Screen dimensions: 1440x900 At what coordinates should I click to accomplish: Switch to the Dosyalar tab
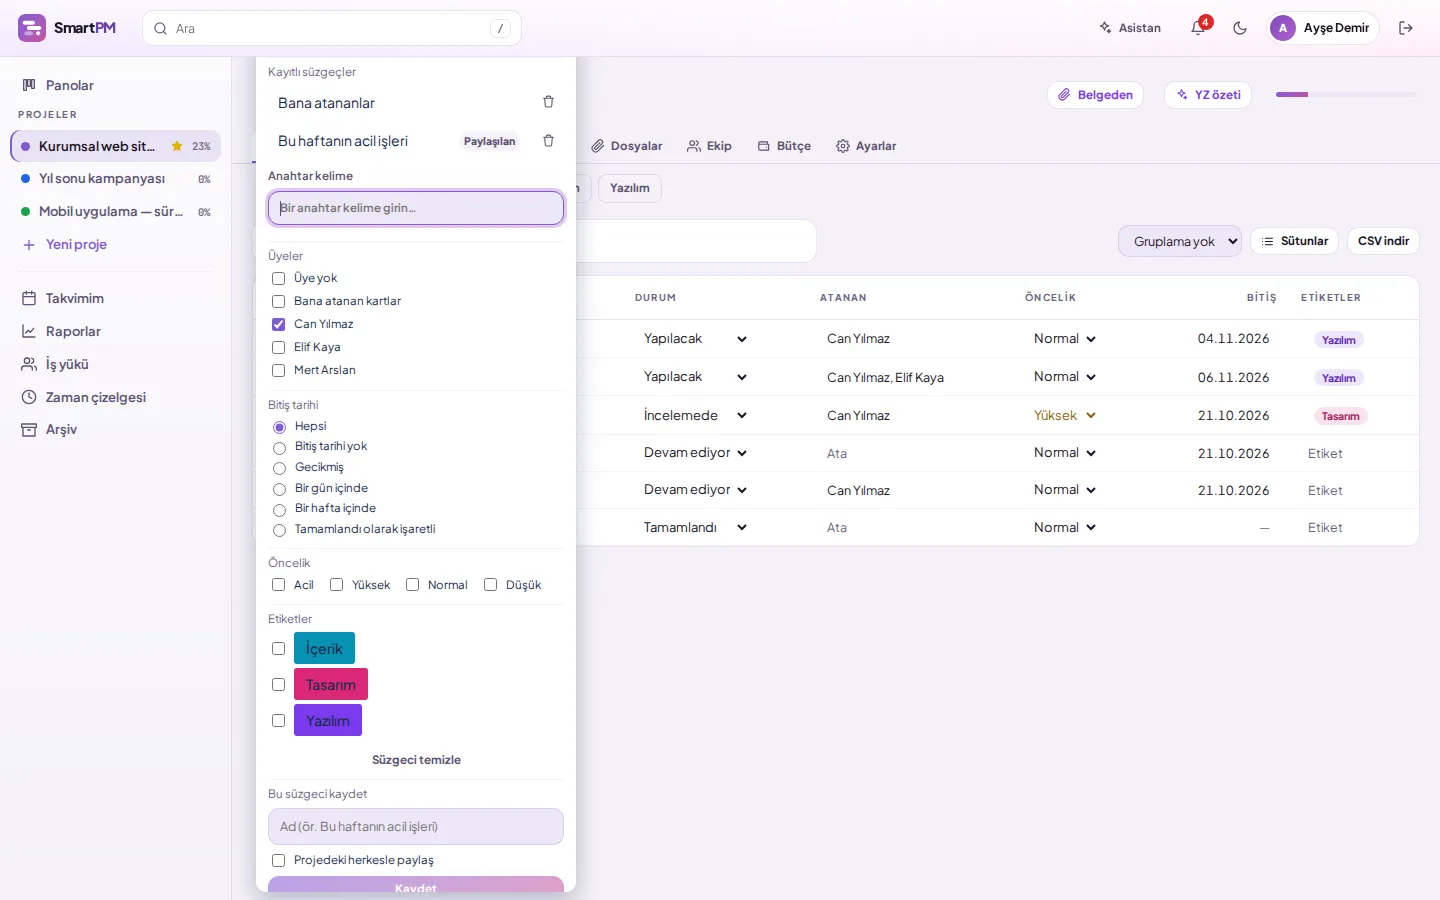tap(627, 146)
